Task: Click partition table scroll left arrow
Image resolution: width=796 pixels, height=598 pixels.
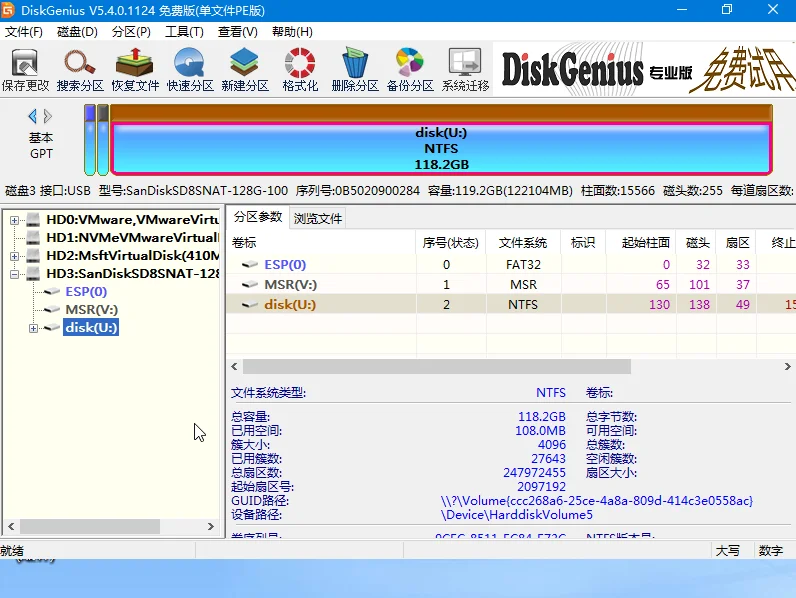Action: [x=234, y=366]
